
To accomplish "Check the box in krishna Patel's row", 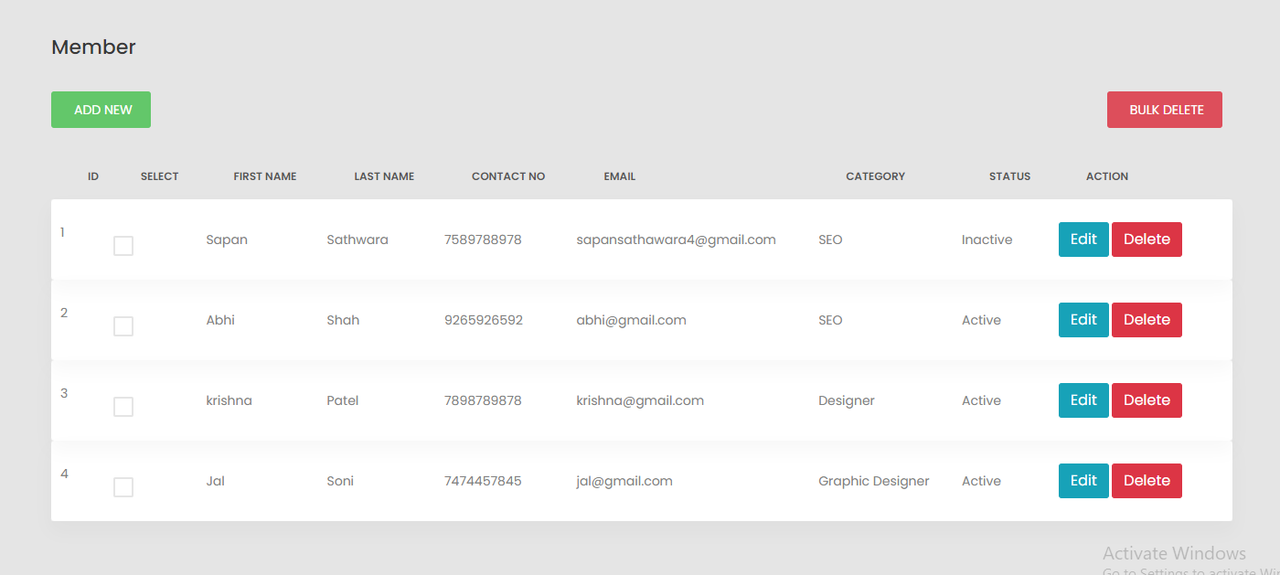I will 123,407.
